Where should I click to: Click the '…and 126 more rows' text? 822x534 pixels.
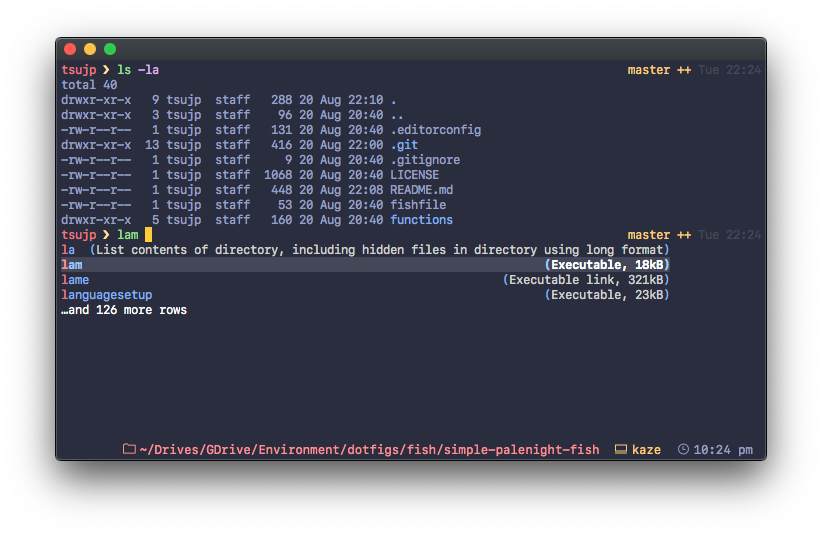click(124, 310)
